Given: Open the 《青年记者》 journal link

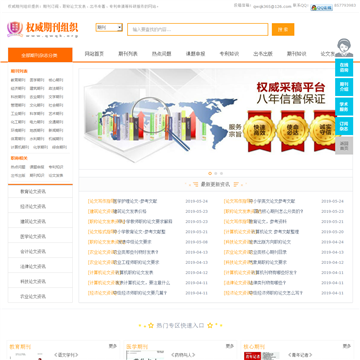Looking at the screenshot, I should [x=300, y=355].
